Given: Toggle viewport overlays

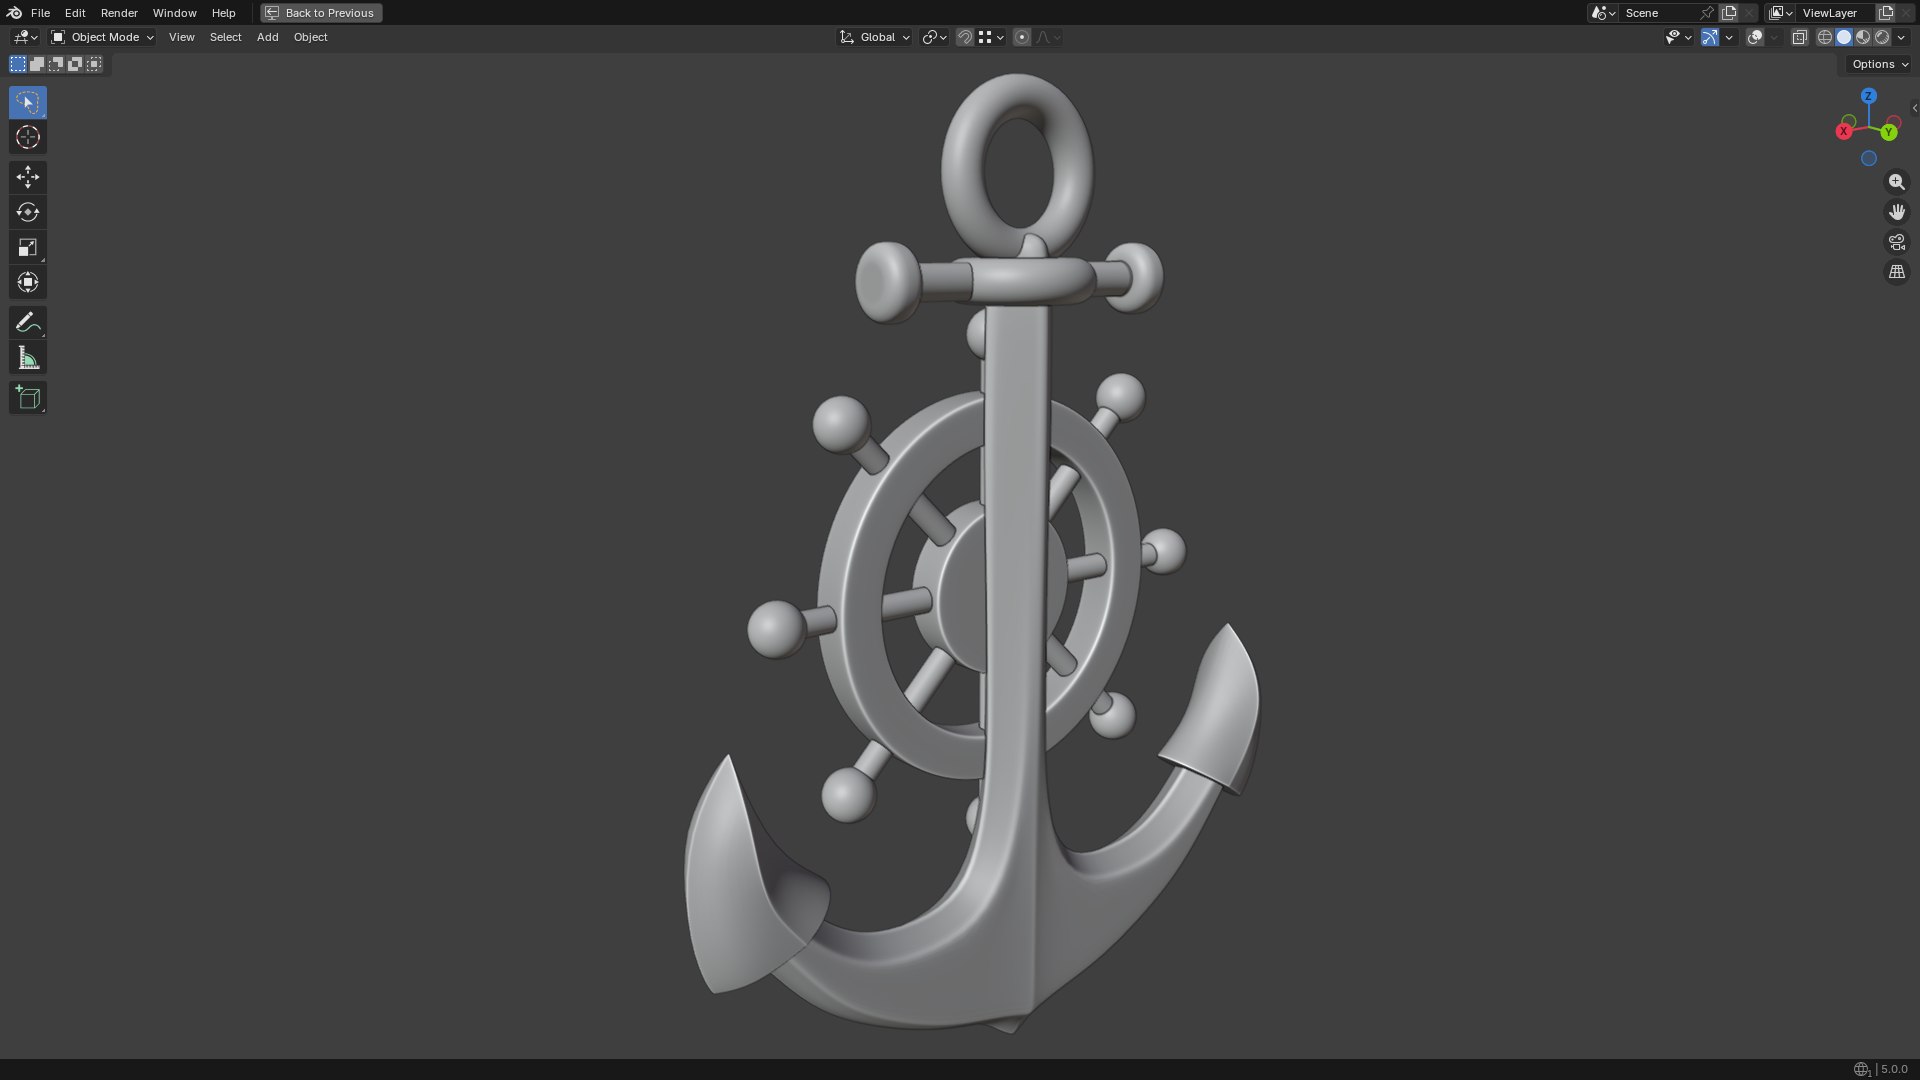Looking at the screenshot, I should [x=1755, y=37].
